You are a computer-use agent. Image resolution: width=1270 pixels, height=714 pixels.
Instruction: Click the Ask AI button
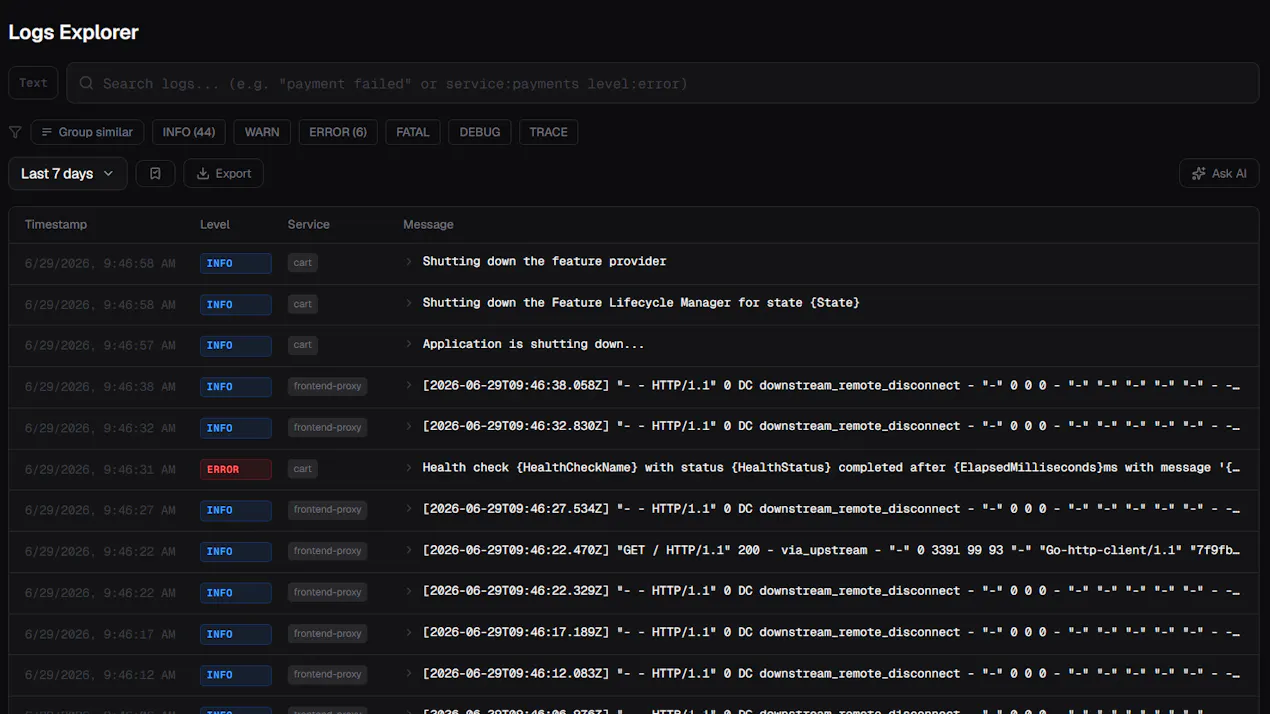point(1219,173)
